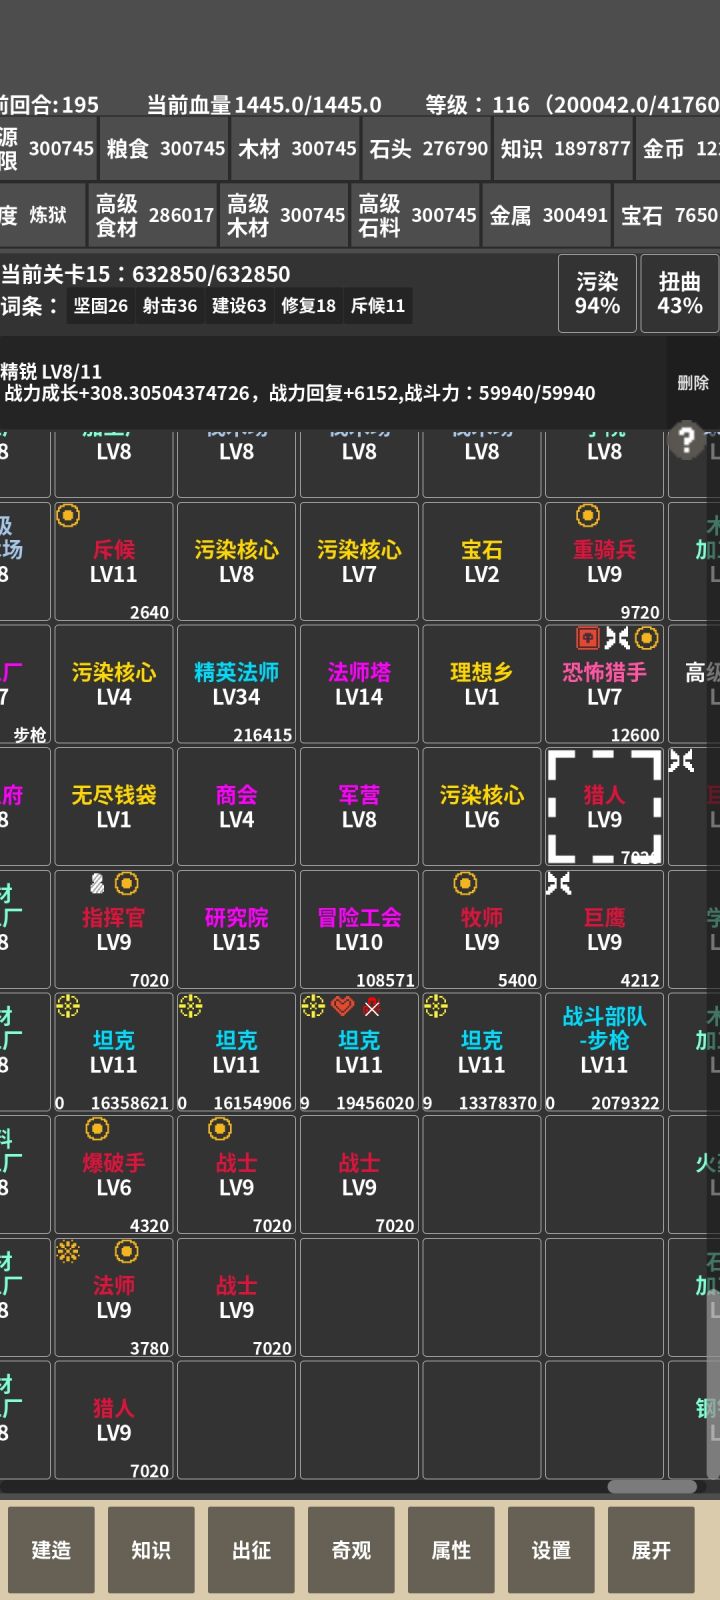Click the 粮食 300745 resource cell

coord(164,149)
